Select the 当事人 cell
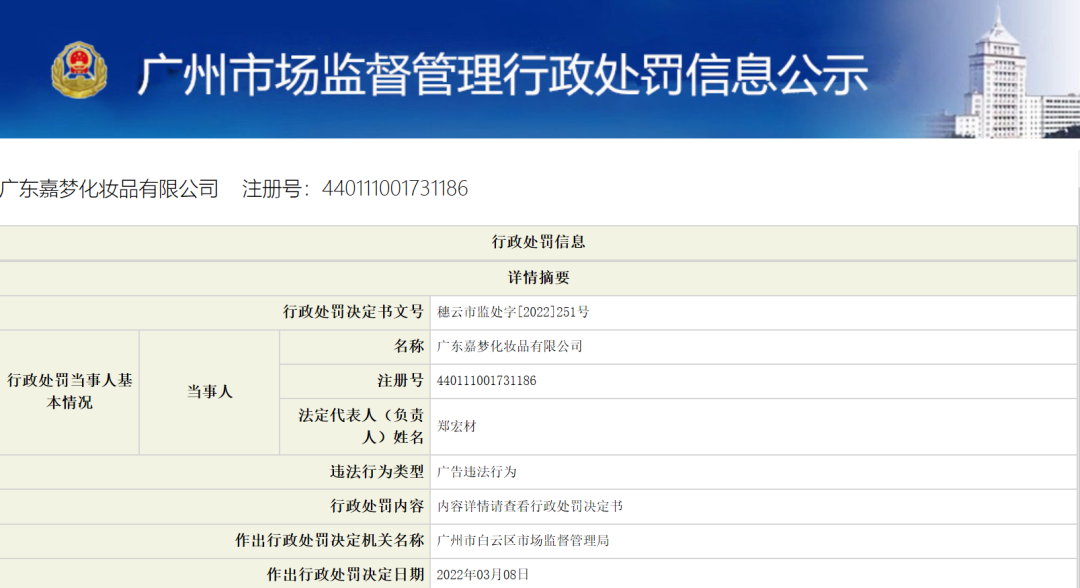Screen dimensions: 1080x588 [x=208, y=390]
